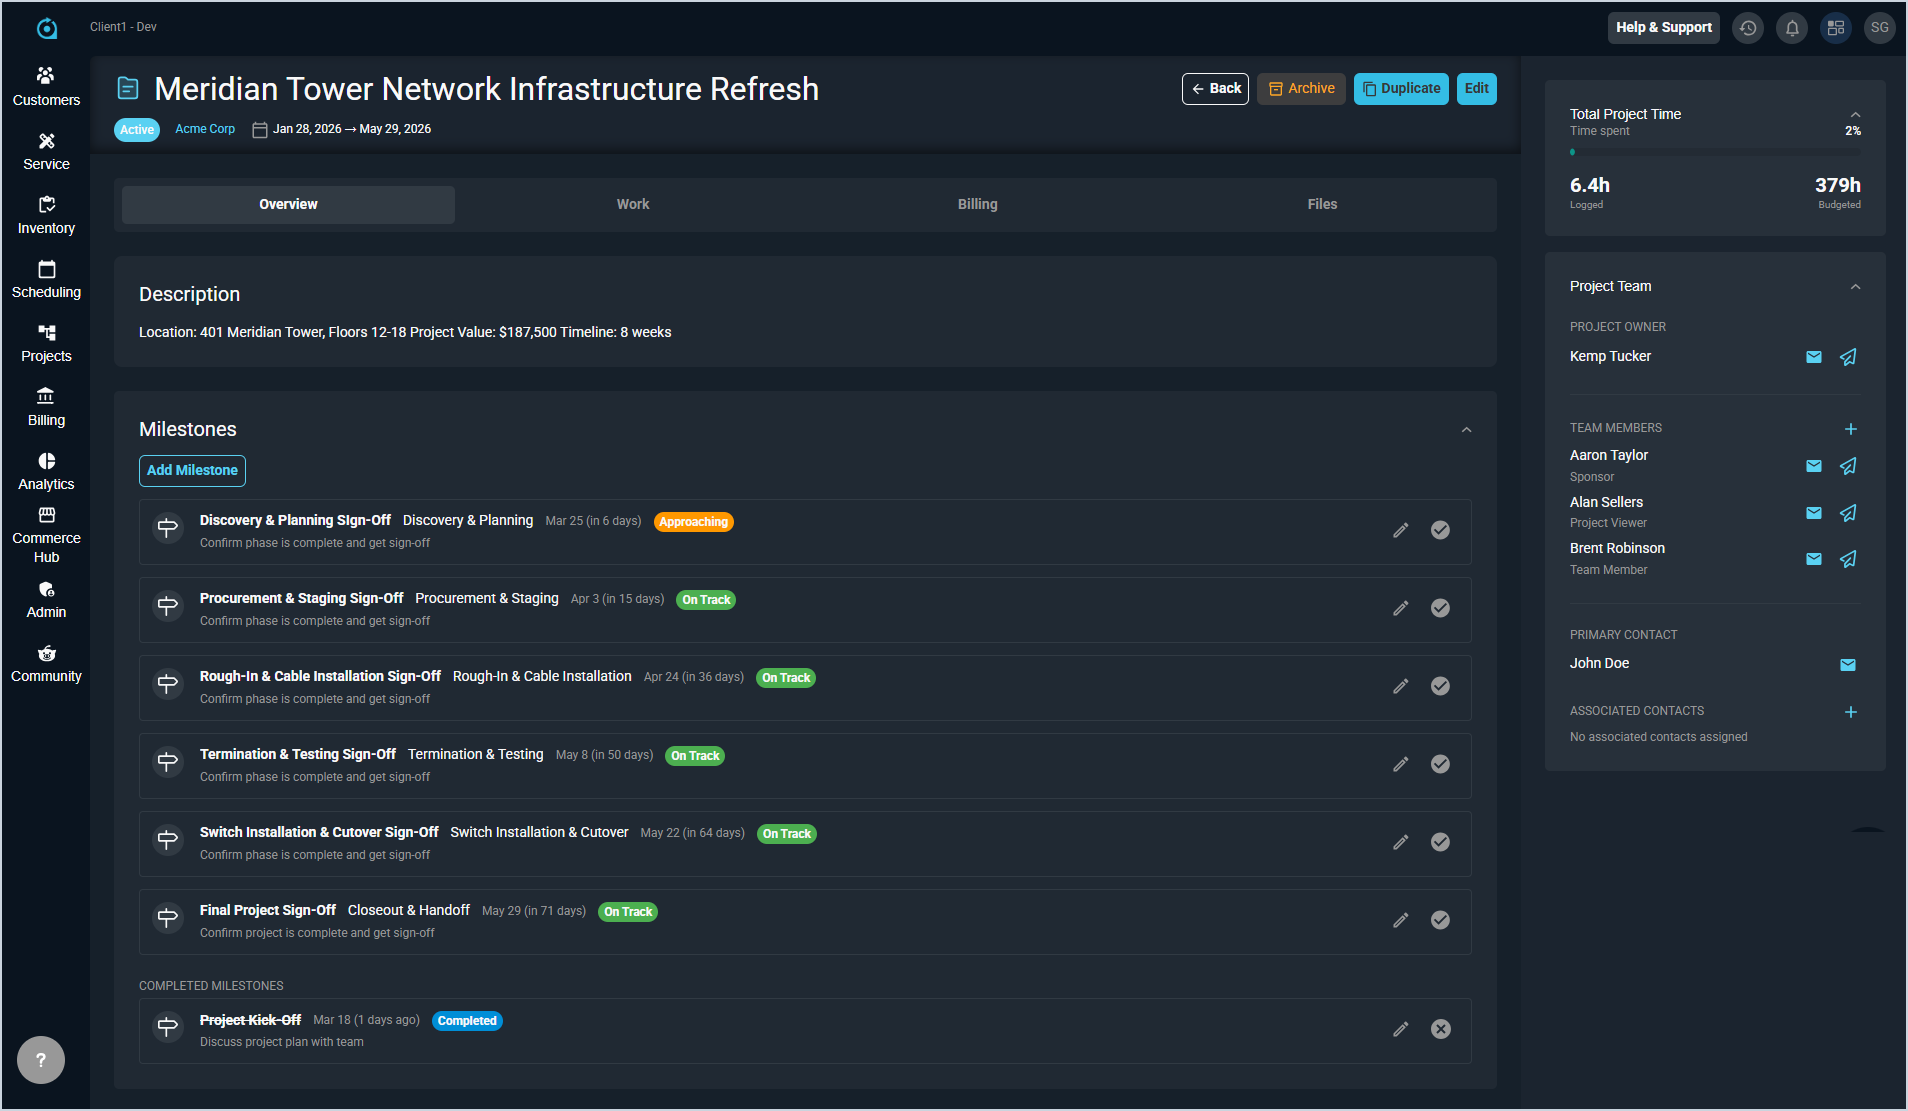Click the Add Milestone button
The image size is (1908, 1111).
[x=192, y=470]
